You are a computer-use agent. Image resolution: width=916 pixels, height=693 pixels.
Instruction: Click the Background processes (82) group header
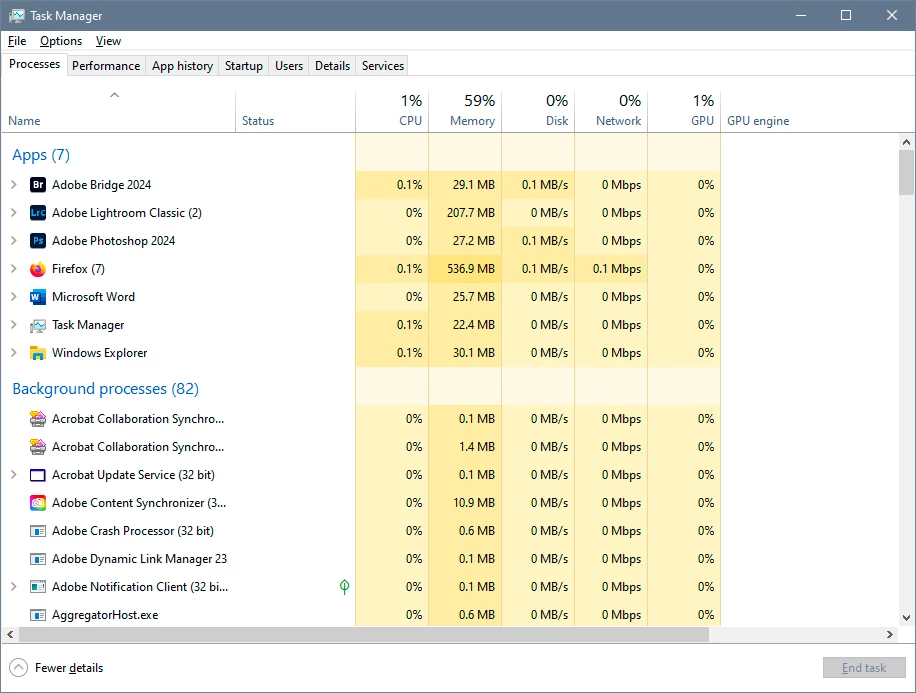(106, 389)
